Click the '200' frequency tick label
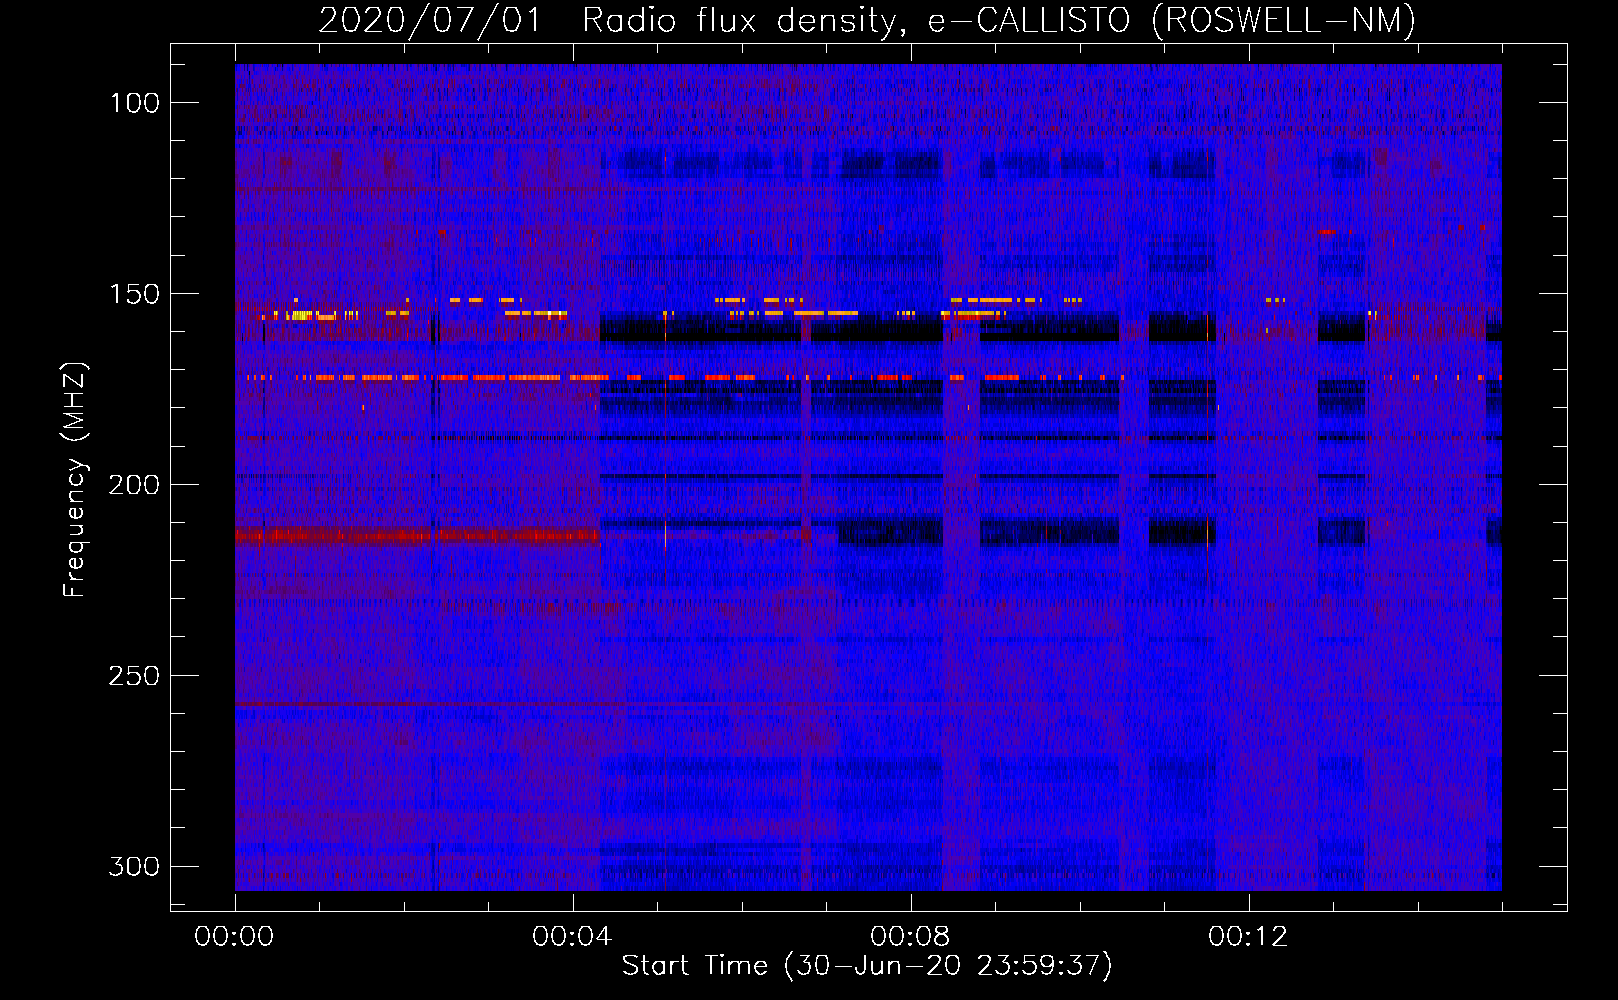This screenshot has width=1618, height=1000. coord(135,485)
